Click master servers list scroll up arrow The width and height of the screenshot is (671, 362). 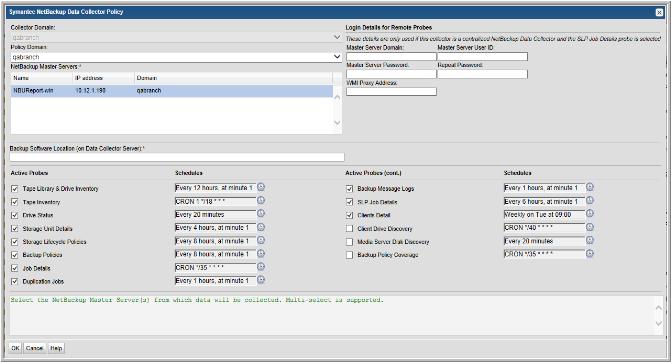coord(337,98)
